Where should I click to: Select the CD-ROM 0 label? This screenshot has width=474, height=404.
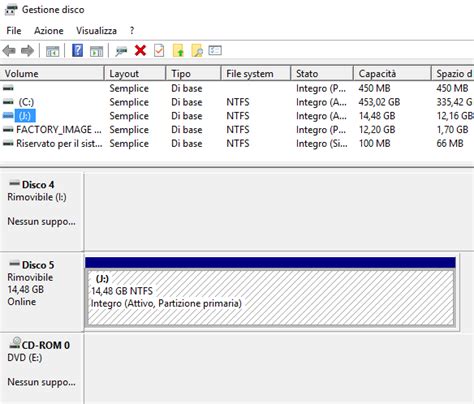point(46,345)
